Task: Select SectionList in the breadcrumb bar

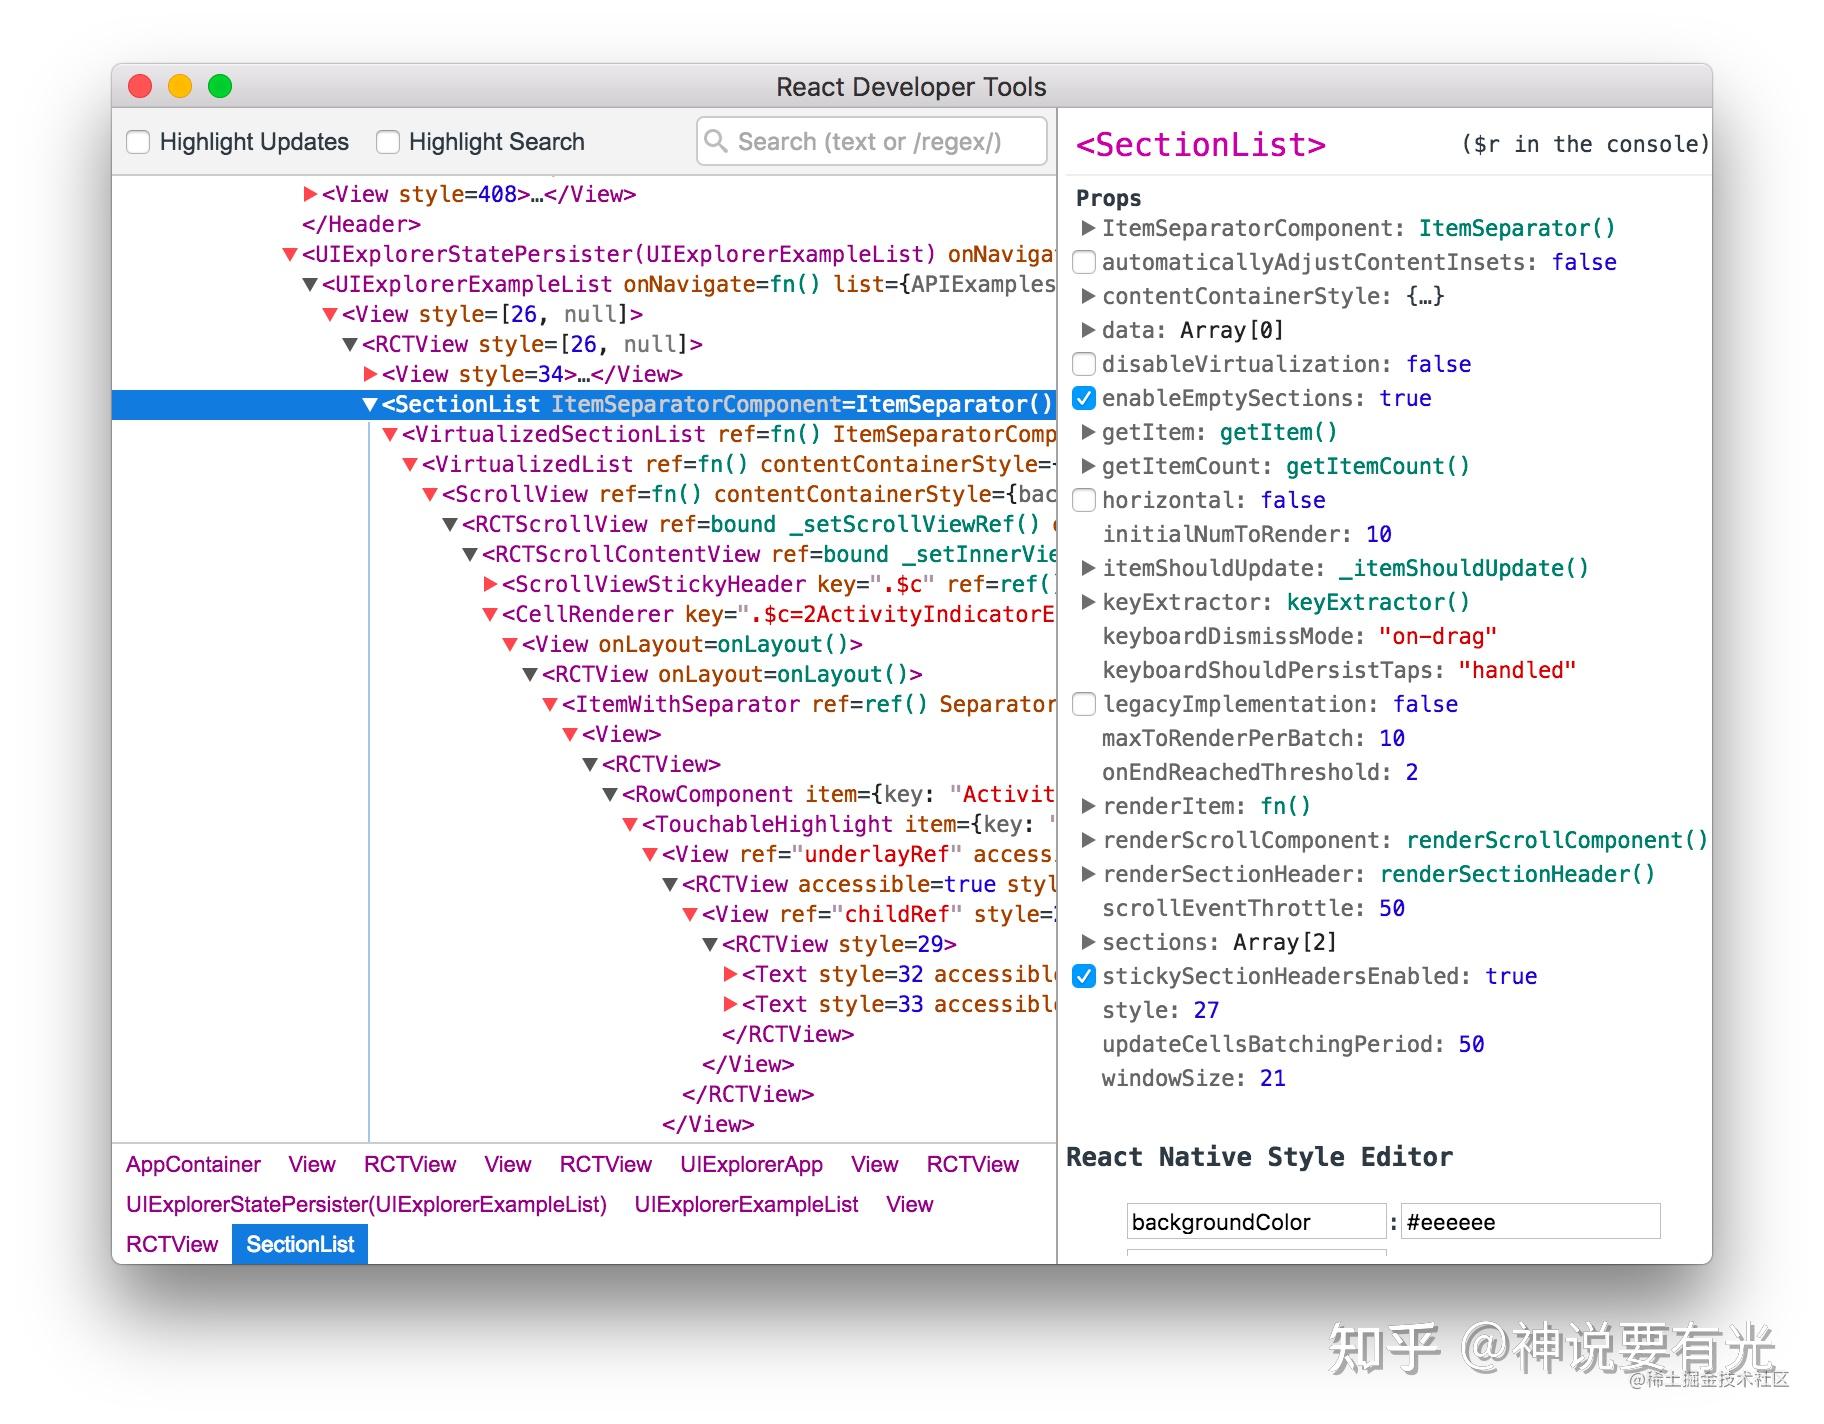Action: coord(299,1243)
